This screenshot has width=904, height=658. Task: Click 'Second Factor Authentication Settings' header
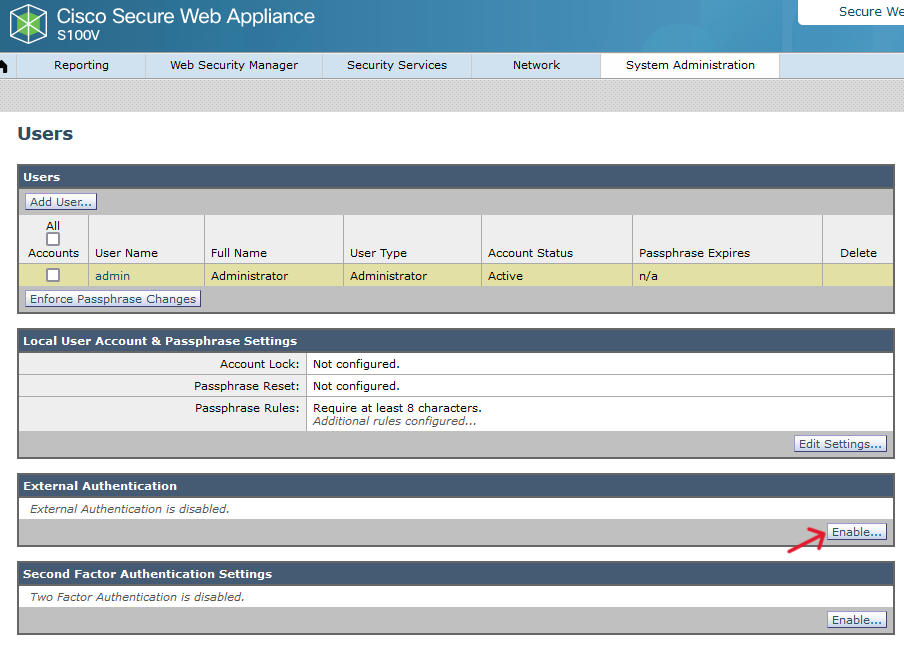(x=148, y=574)
